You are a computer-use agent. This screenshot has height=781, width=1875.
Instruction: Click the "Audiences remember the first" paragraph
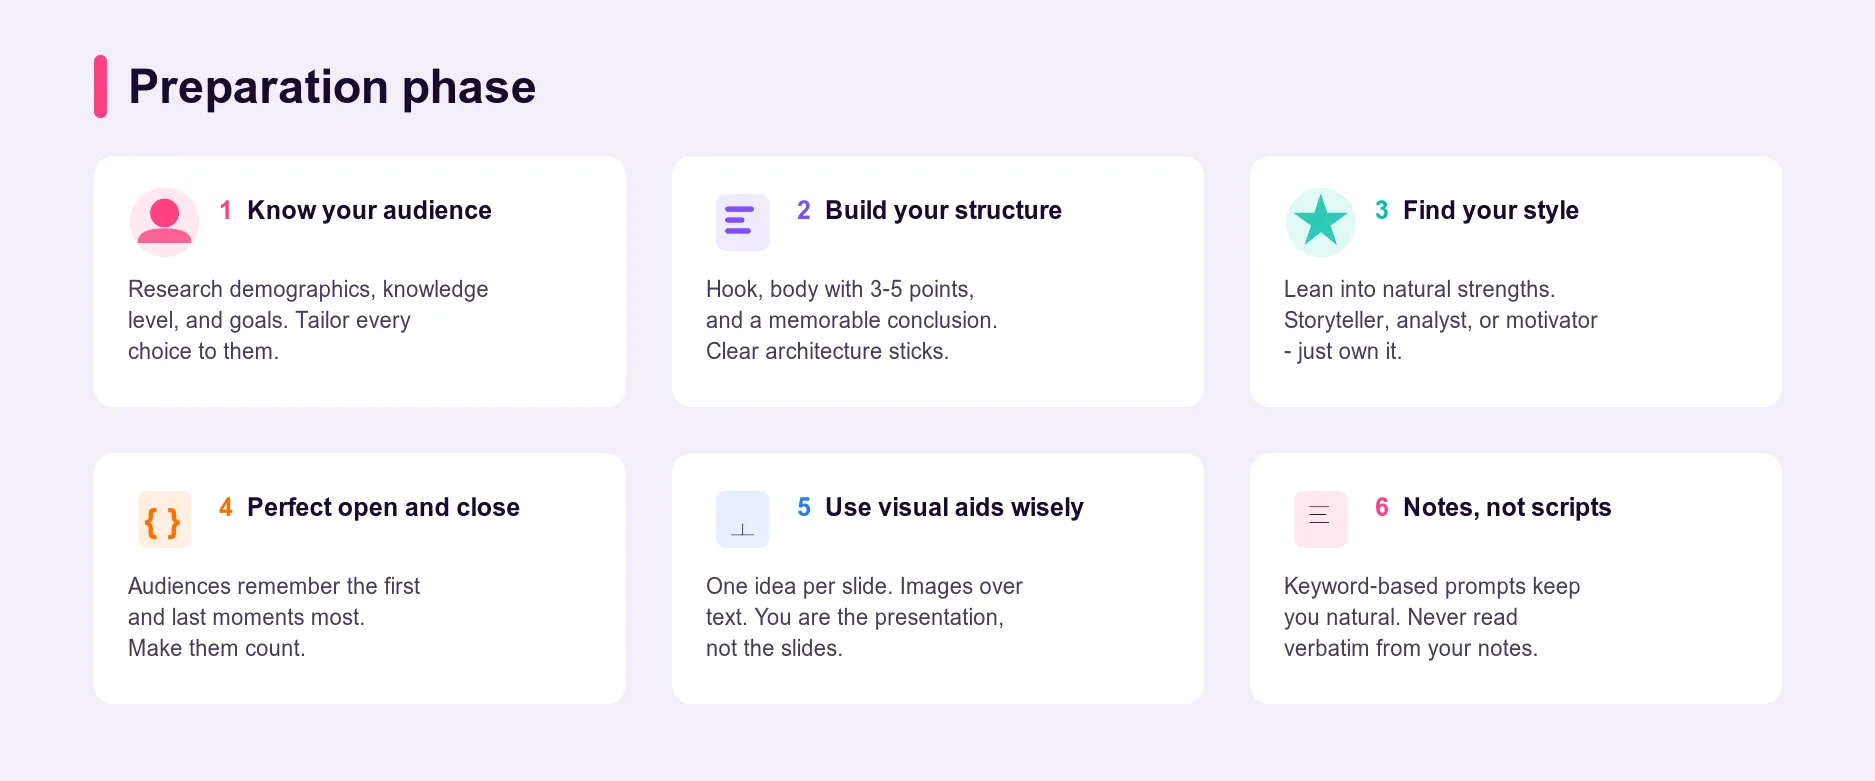[x=274, y=617]
